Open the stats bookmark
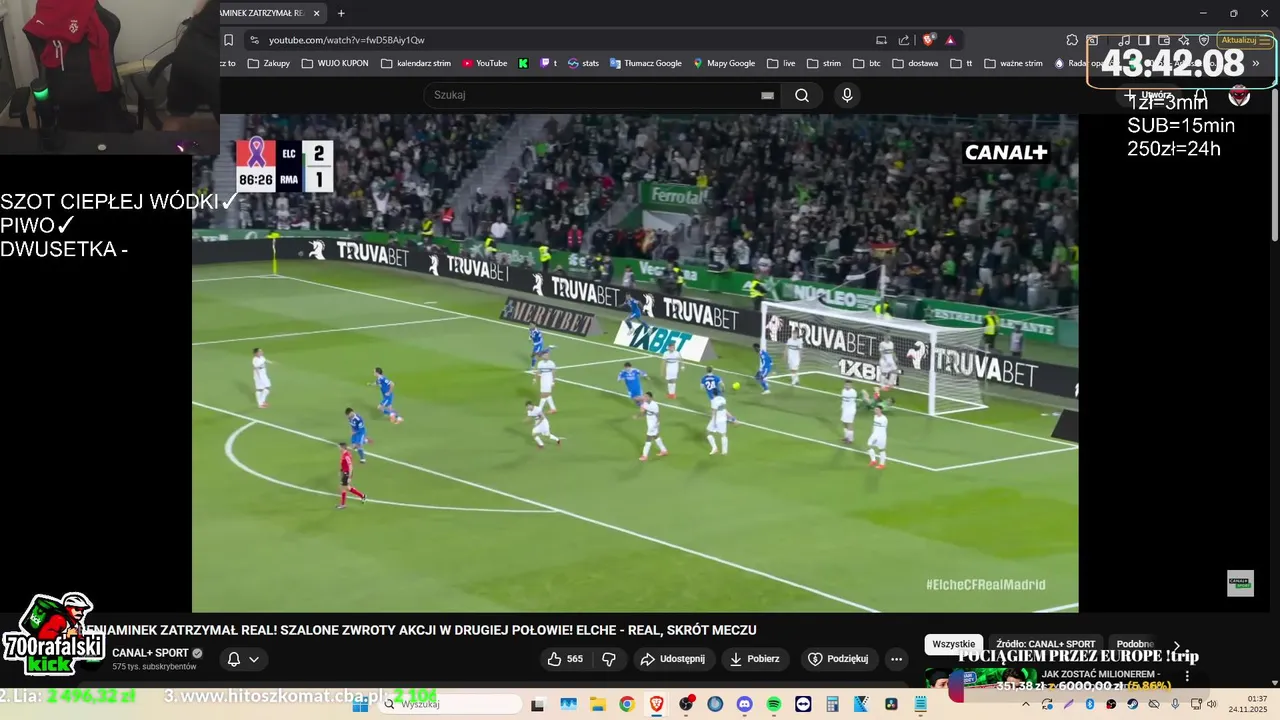 coord(583,63)
